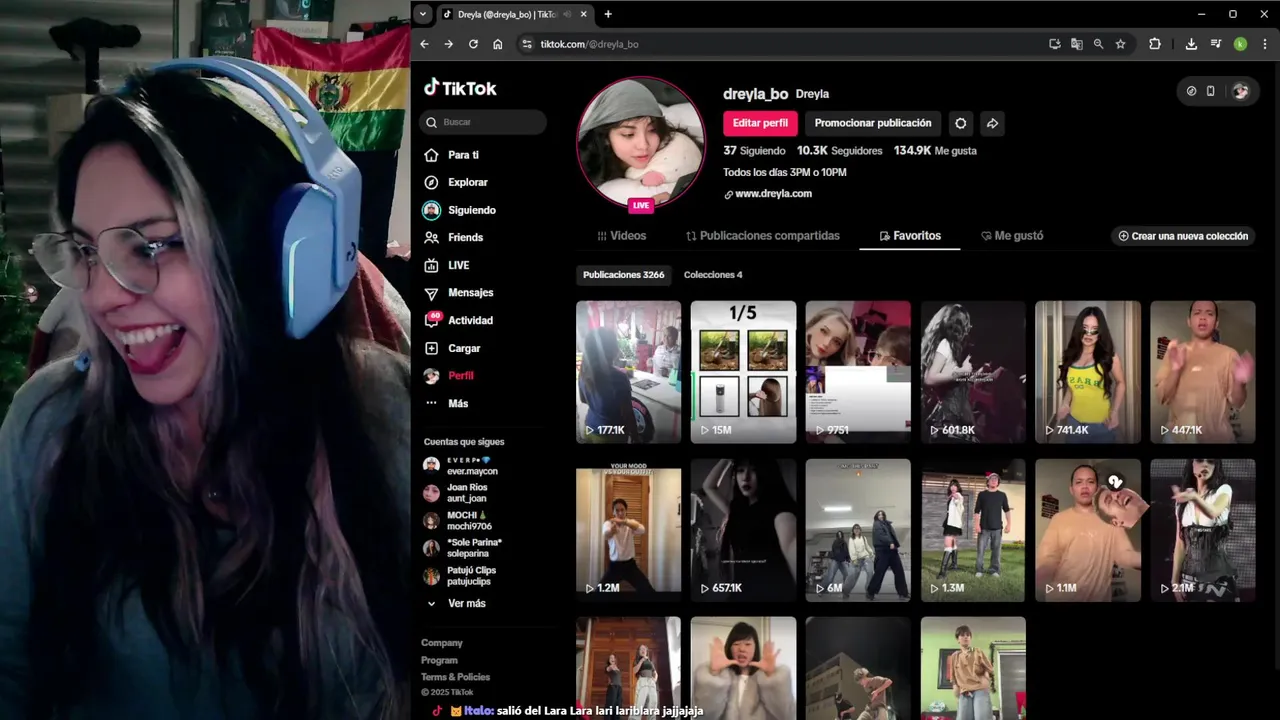Image resolution: width=1280 pixels, height=720 pixels.
Task: Go to the Siguiendo feed
Action: point(460,210)
